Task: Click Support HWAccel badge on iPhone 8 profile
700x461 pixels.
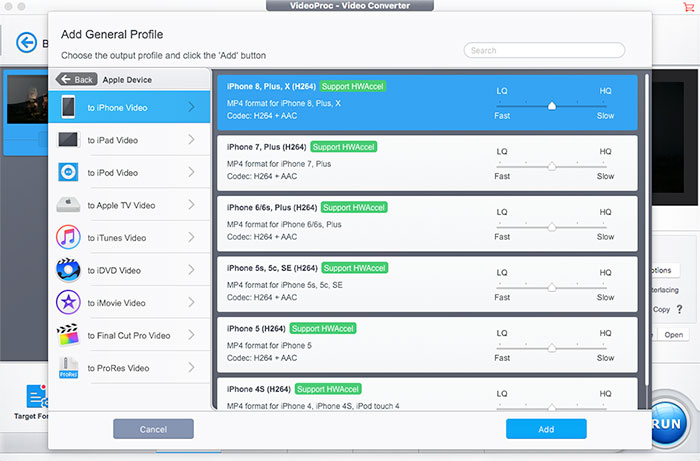Action: tap(353, 86)
